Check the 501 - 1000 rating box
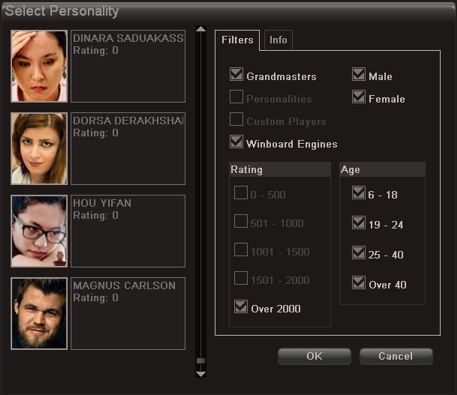The height and width of the screenshot is (395, 457). tap(241, 221)
